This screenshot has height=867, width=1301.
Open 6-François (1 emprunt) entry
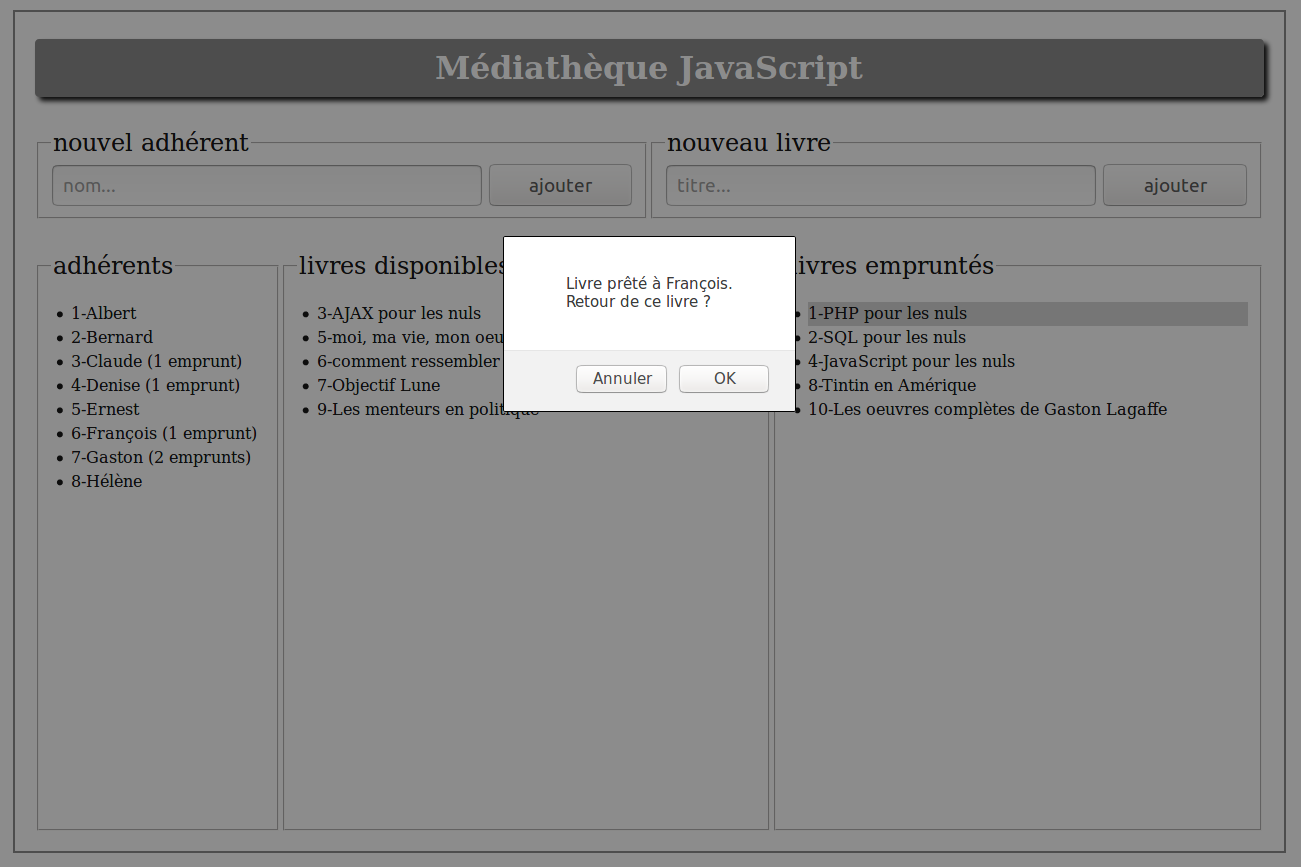pos(164,434)
